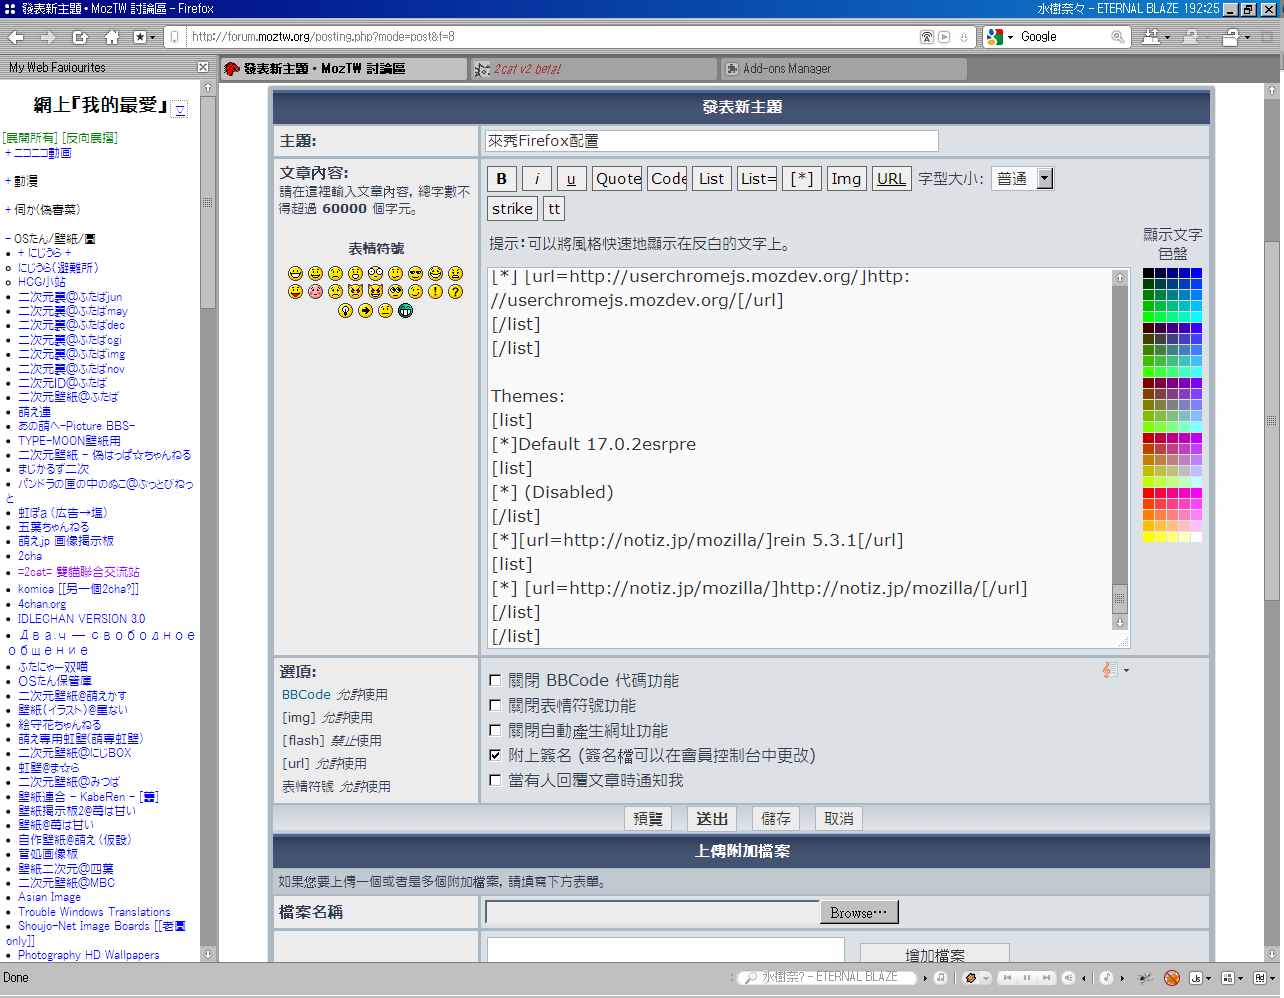
Task: Enable 關閉 BBCode 代碼功能 checkbox
Action: coord(495,680)
